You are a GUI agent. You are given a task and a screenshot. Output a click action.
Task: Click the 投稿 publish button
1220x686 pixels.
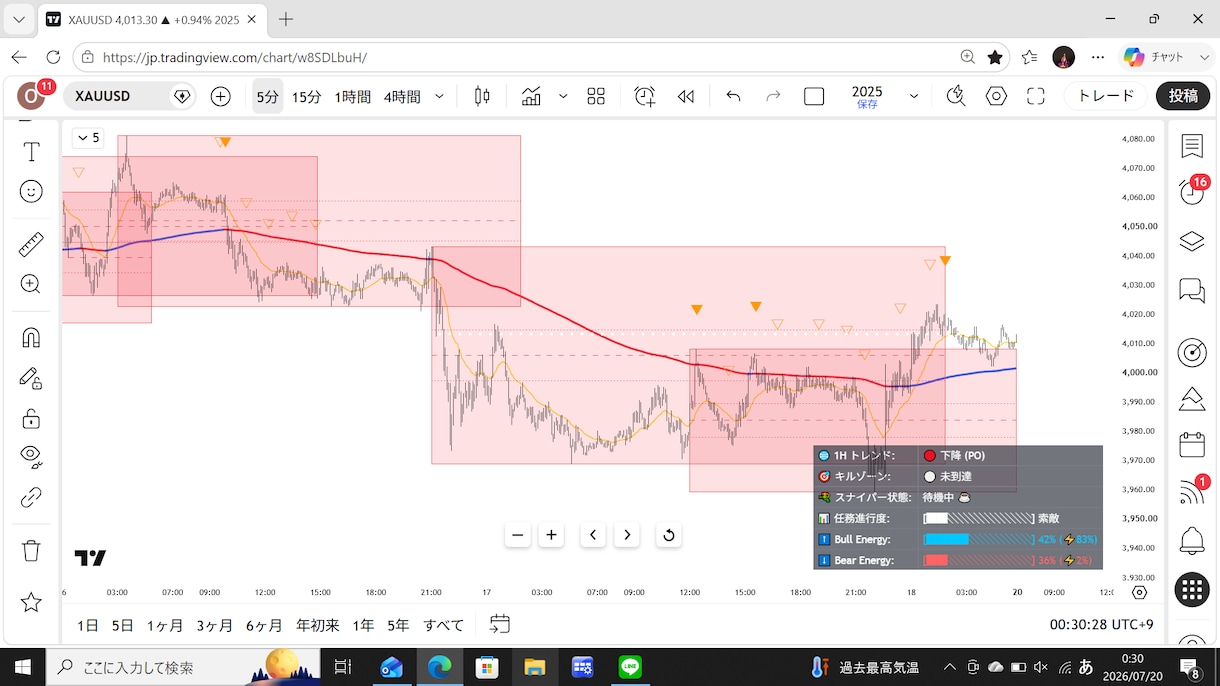click(x=1183, y=96)
